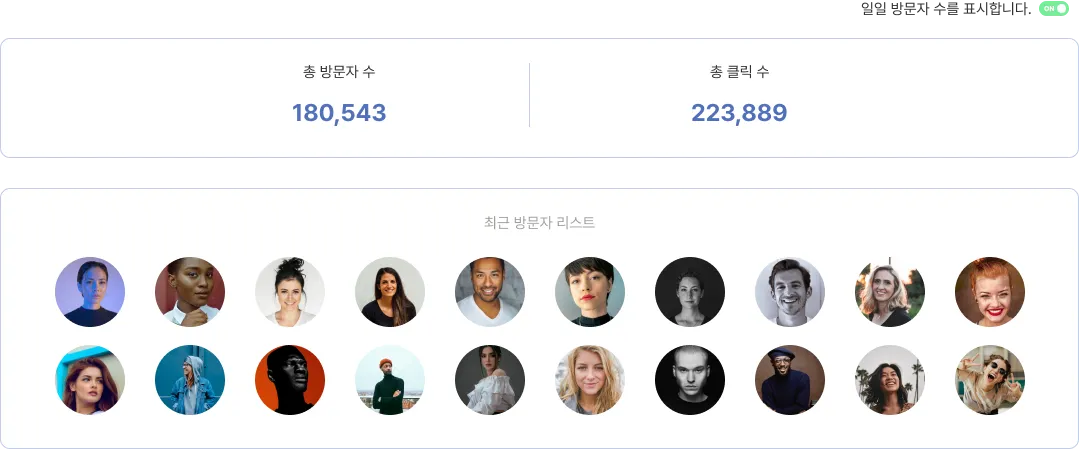Image resolution: width=1079 pixels, height=449 pixels.
Task: Select the grayscale laughing curly-haired man avatar
Action: (789, 292)
